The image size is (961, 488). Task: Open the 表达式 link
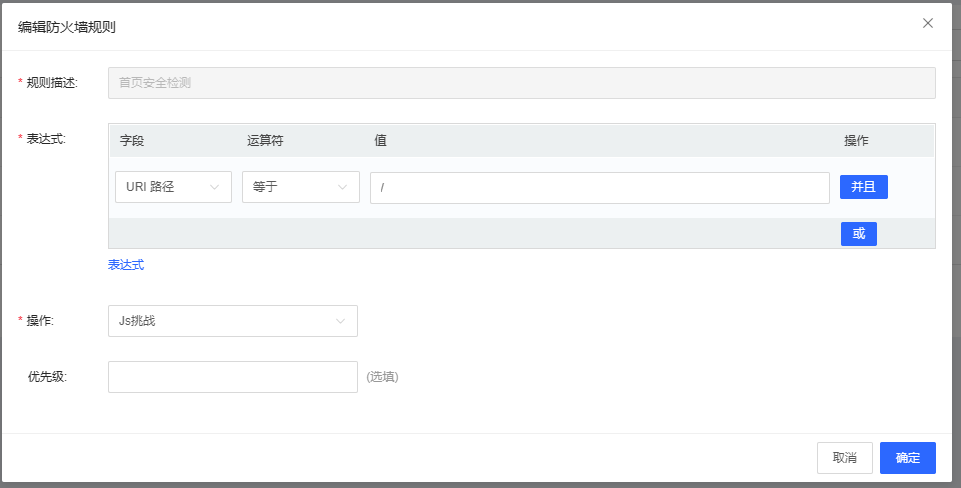point(126,265)
